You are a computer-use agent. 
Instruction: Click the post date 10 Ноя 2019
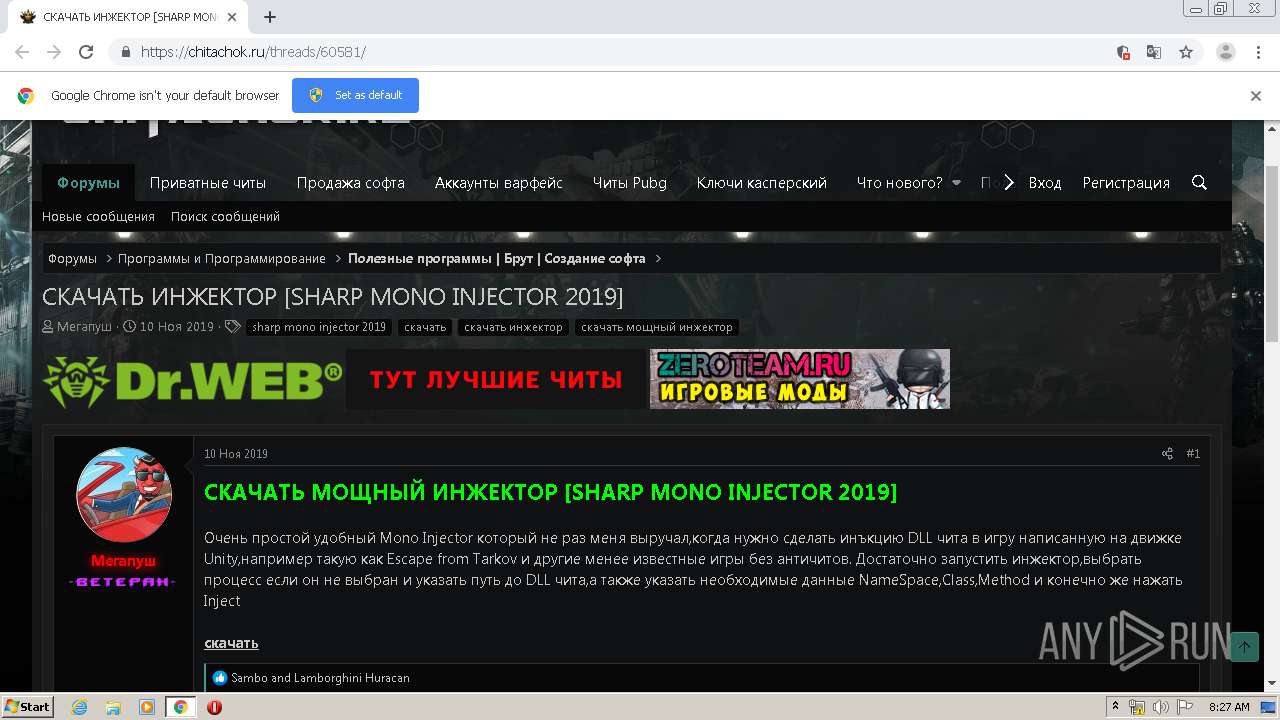coord(236,454)
